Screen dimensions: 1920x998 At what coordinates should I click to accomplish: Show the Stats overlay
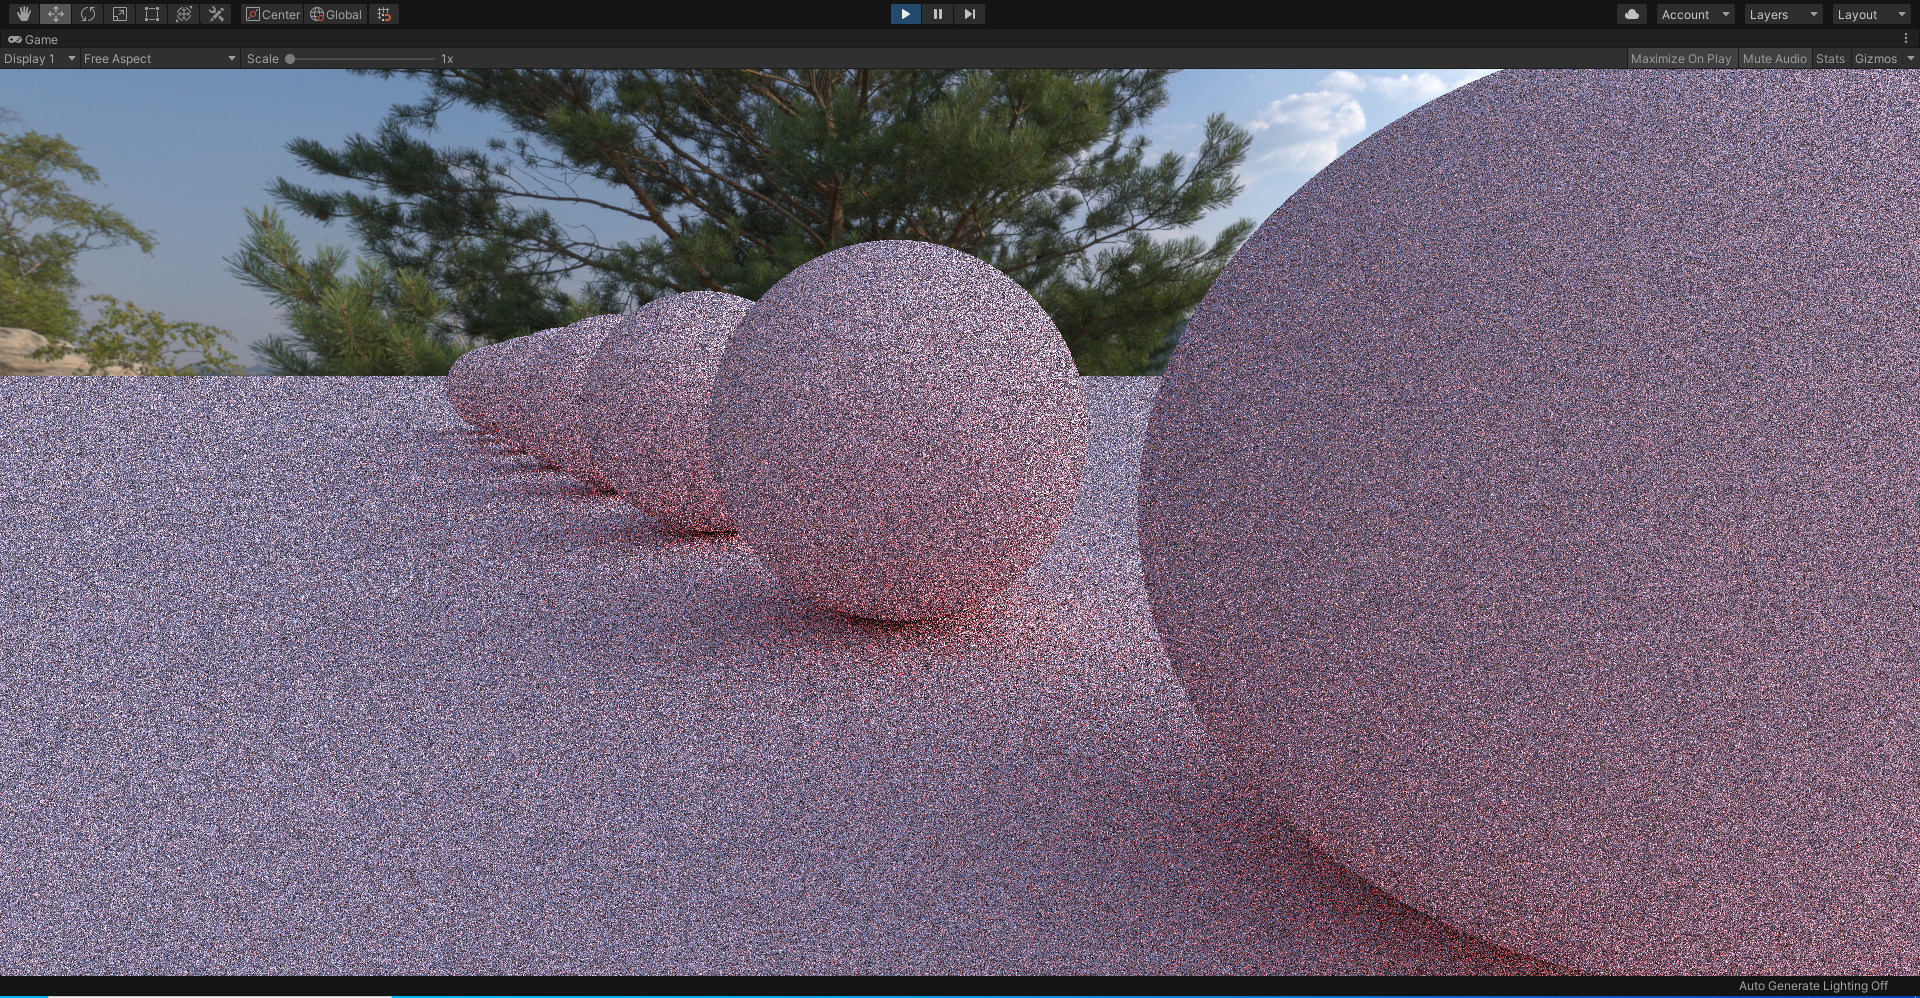point(1830,58)
